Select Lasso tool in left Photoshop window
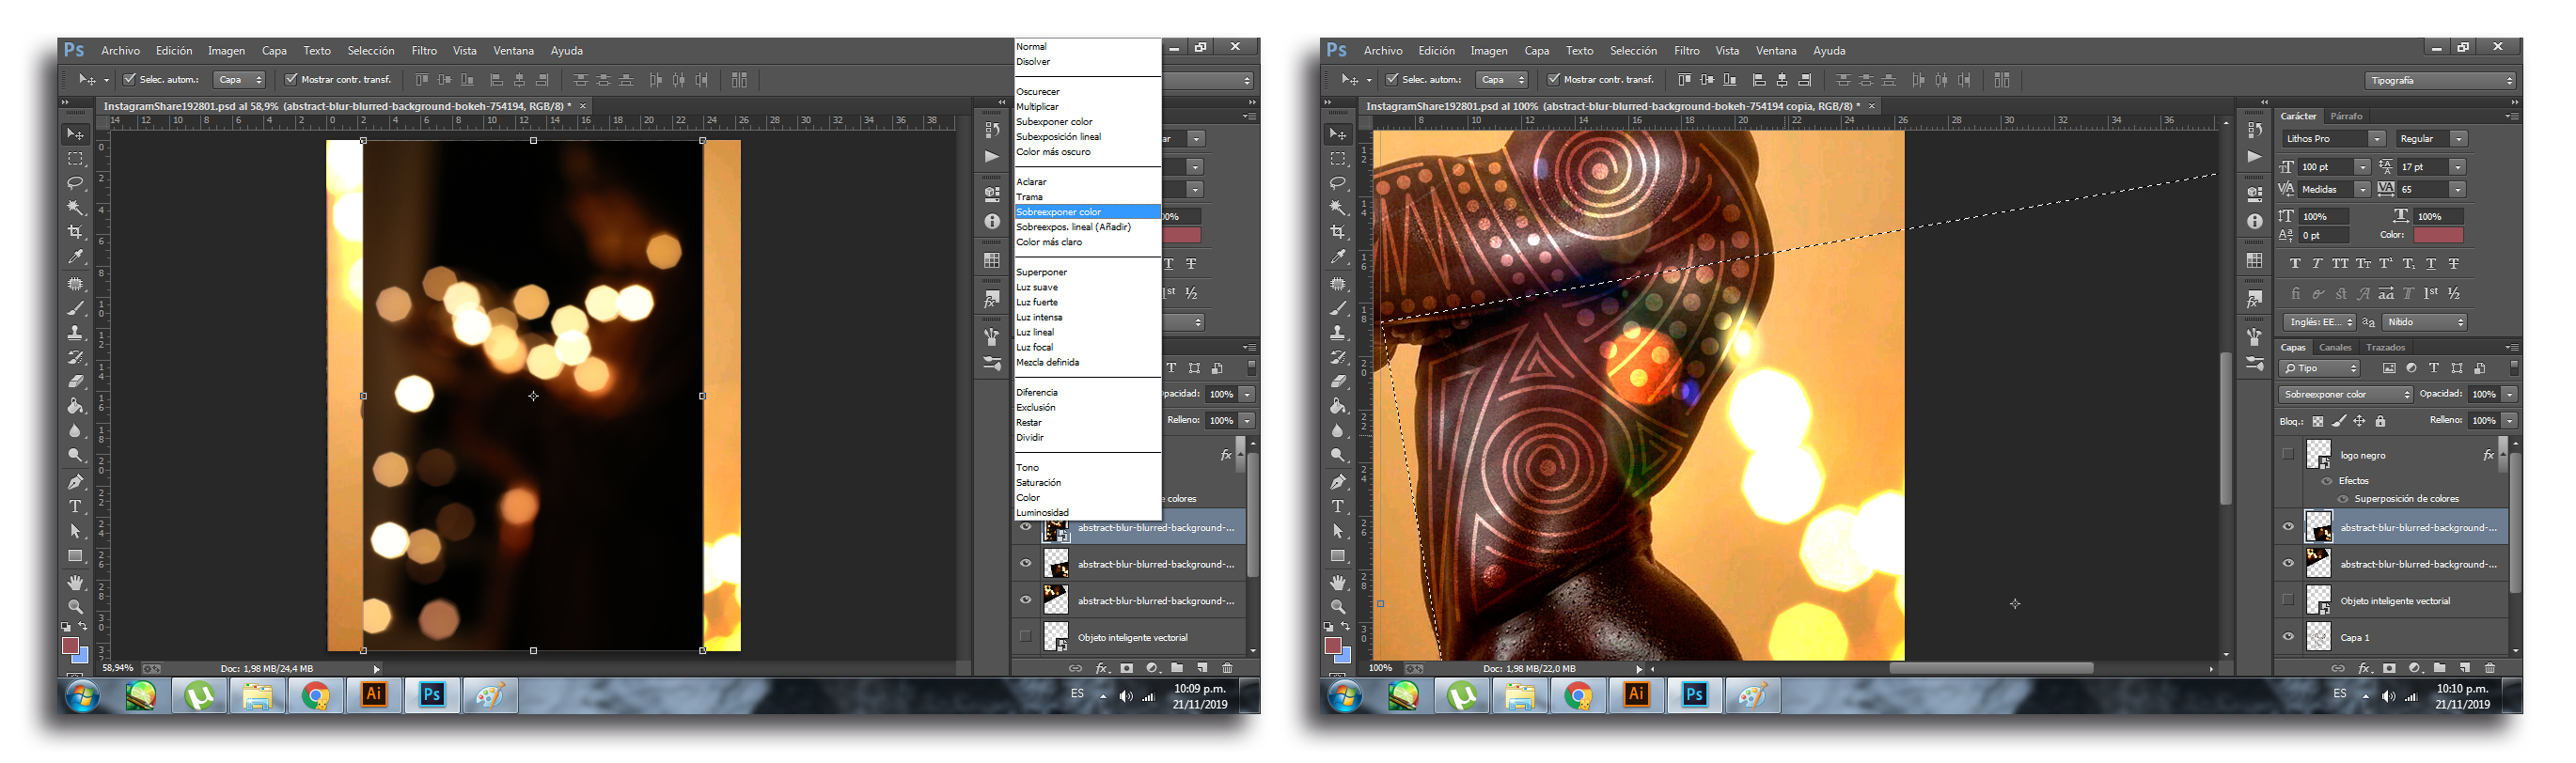Screen dimensions: 2576x763 point(75,183)
